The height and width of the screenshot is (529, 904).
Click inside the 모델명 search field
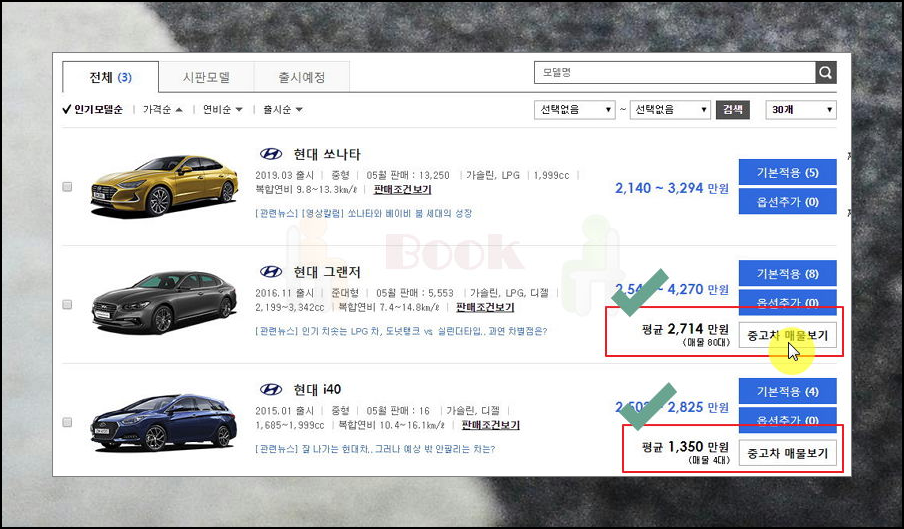tap(675, 73)
